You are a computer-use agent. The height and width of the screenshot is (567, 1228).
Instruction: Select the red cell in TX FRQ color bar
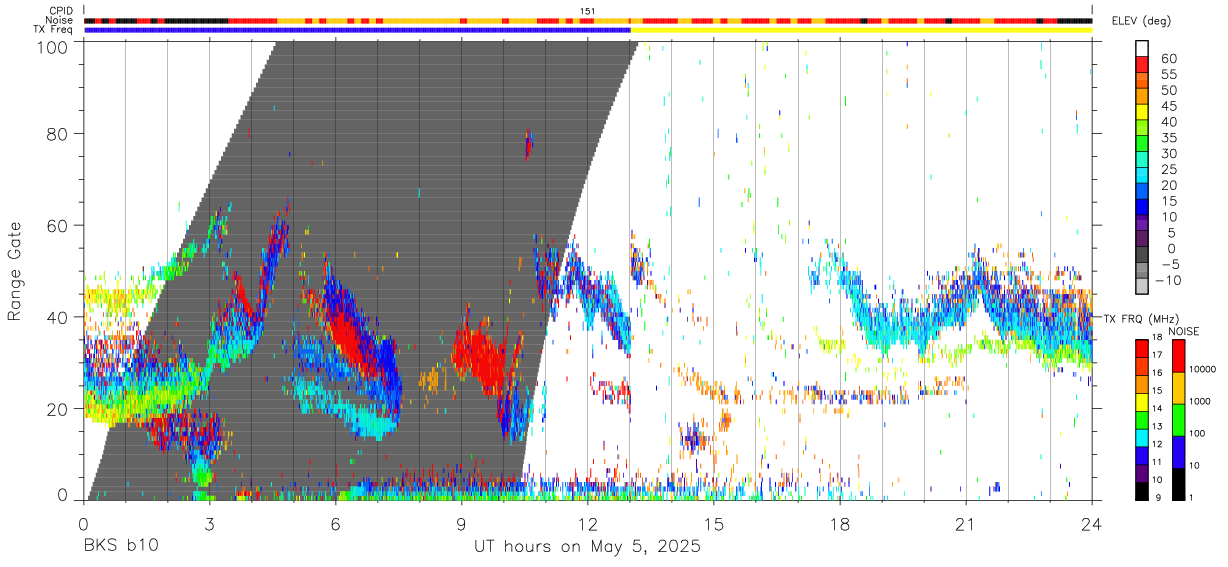pyautogui.click(x=1142, y=347)
